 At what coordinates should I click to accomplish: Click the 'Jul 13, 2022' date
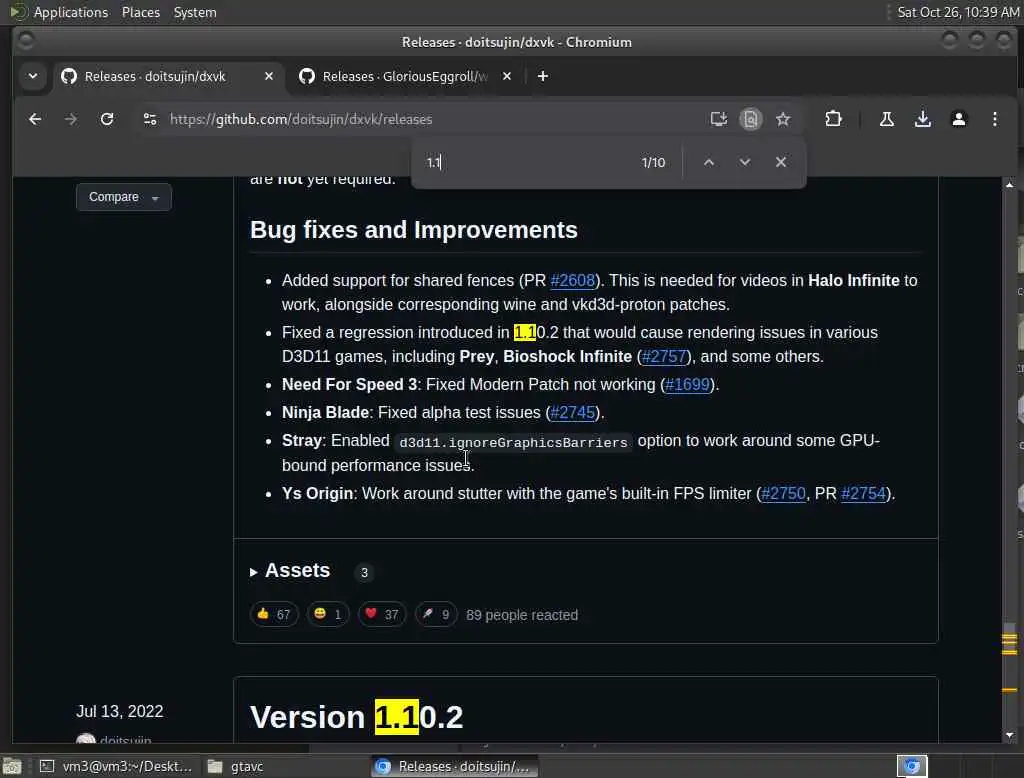click(120, 711)
